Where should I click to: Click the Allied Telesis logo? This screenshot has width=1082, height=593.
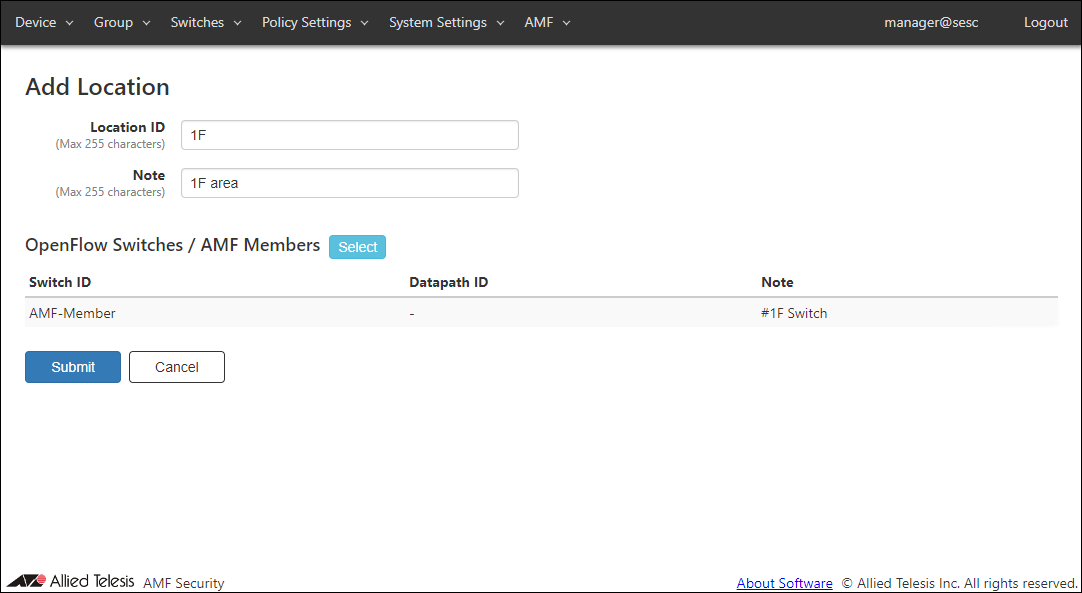70,581
